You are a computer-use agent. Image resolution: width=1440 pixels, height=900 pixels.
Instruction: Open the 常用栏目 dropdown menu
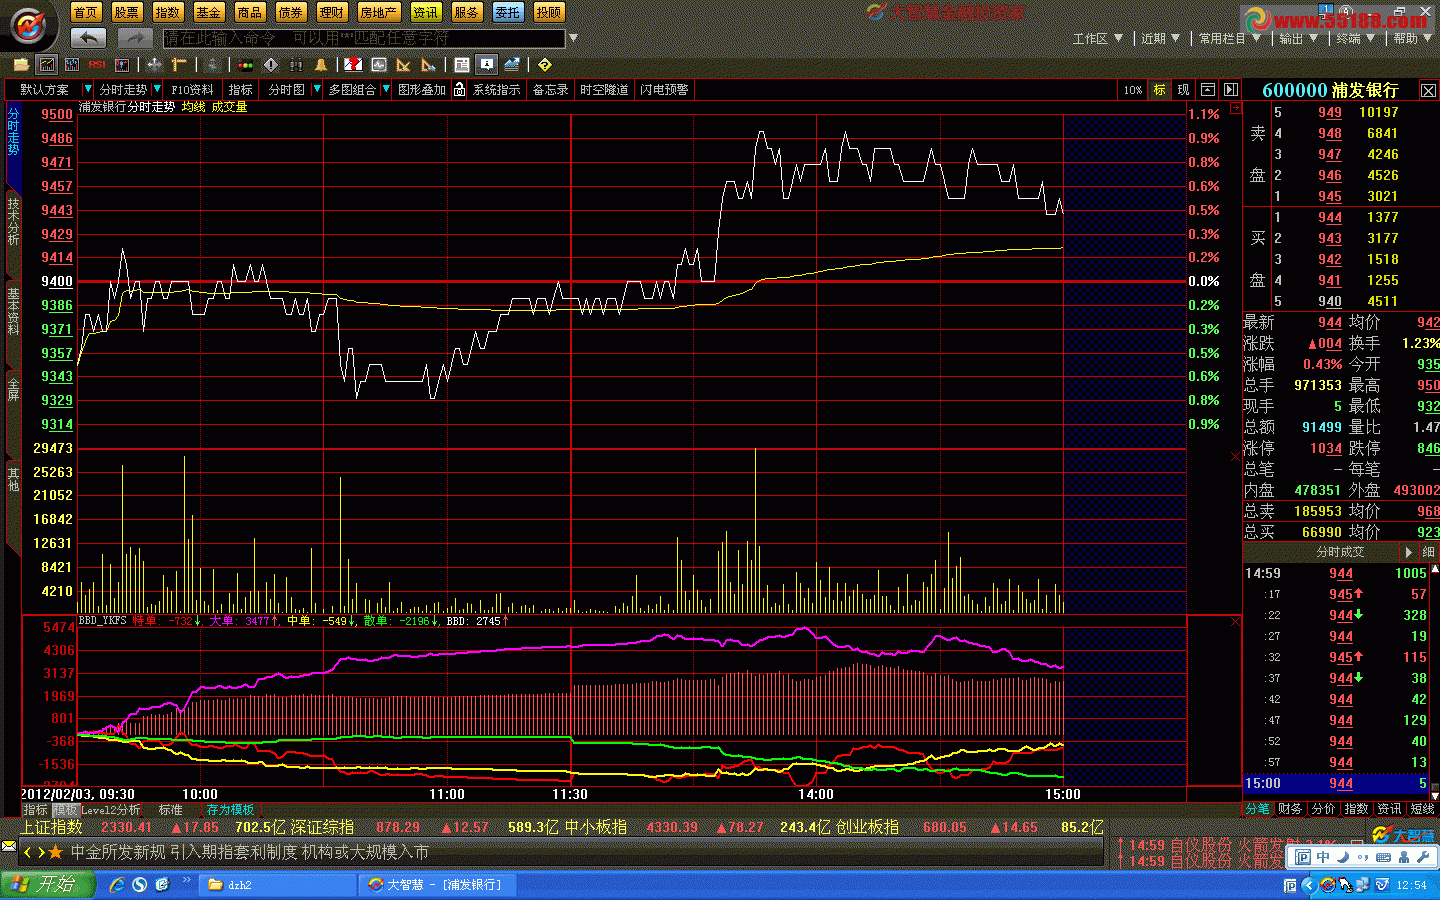1230,38
